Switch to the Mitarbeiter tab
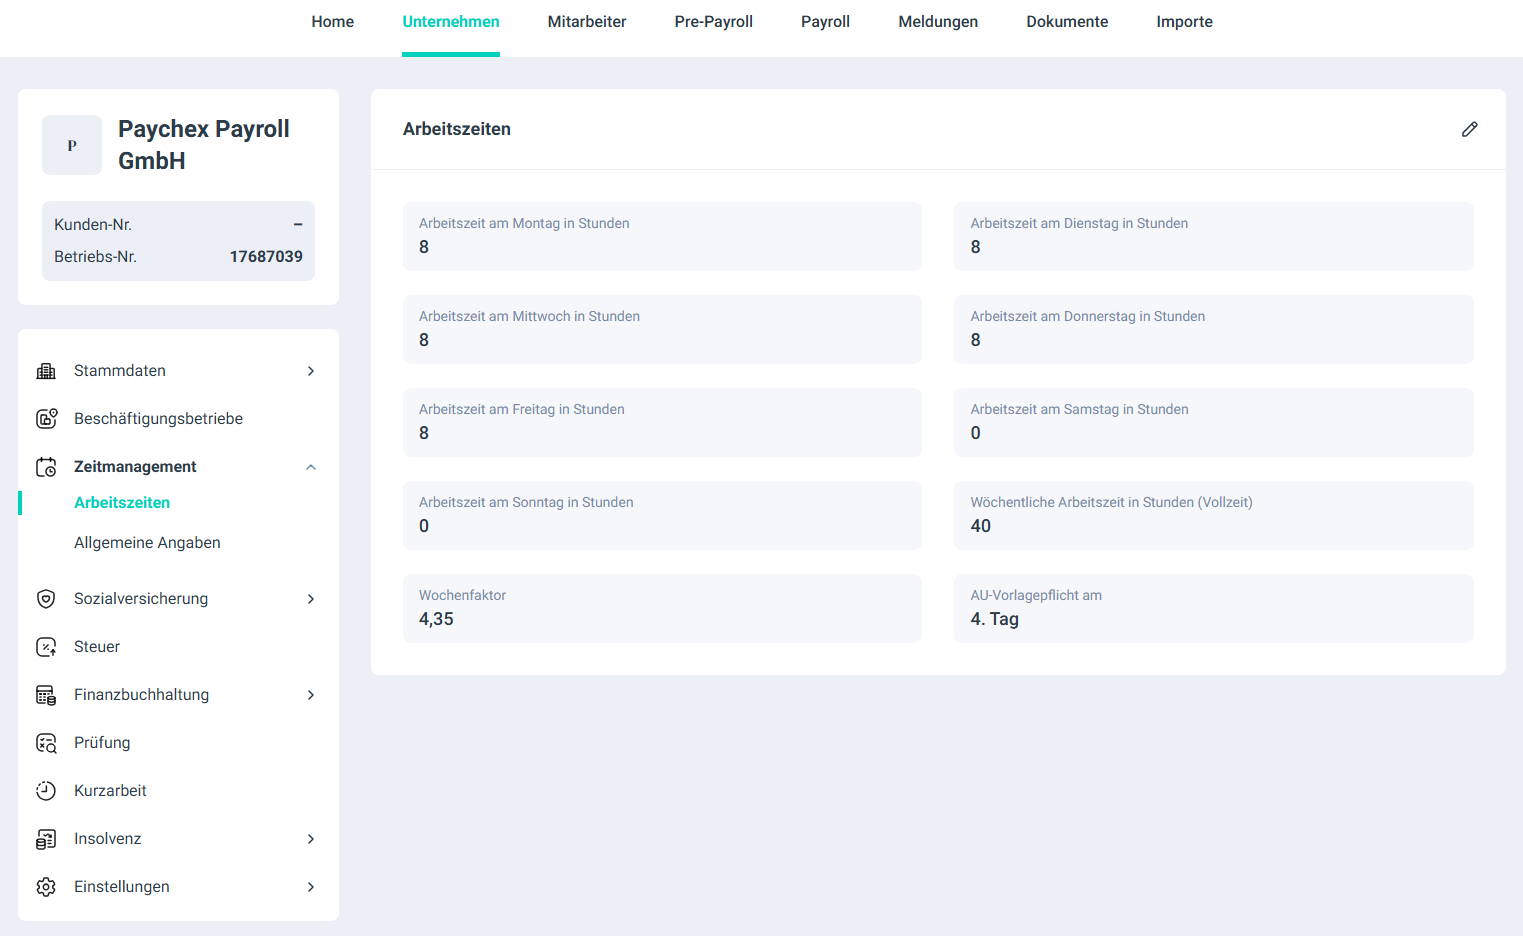1523x936 pixels. point(586,22)
